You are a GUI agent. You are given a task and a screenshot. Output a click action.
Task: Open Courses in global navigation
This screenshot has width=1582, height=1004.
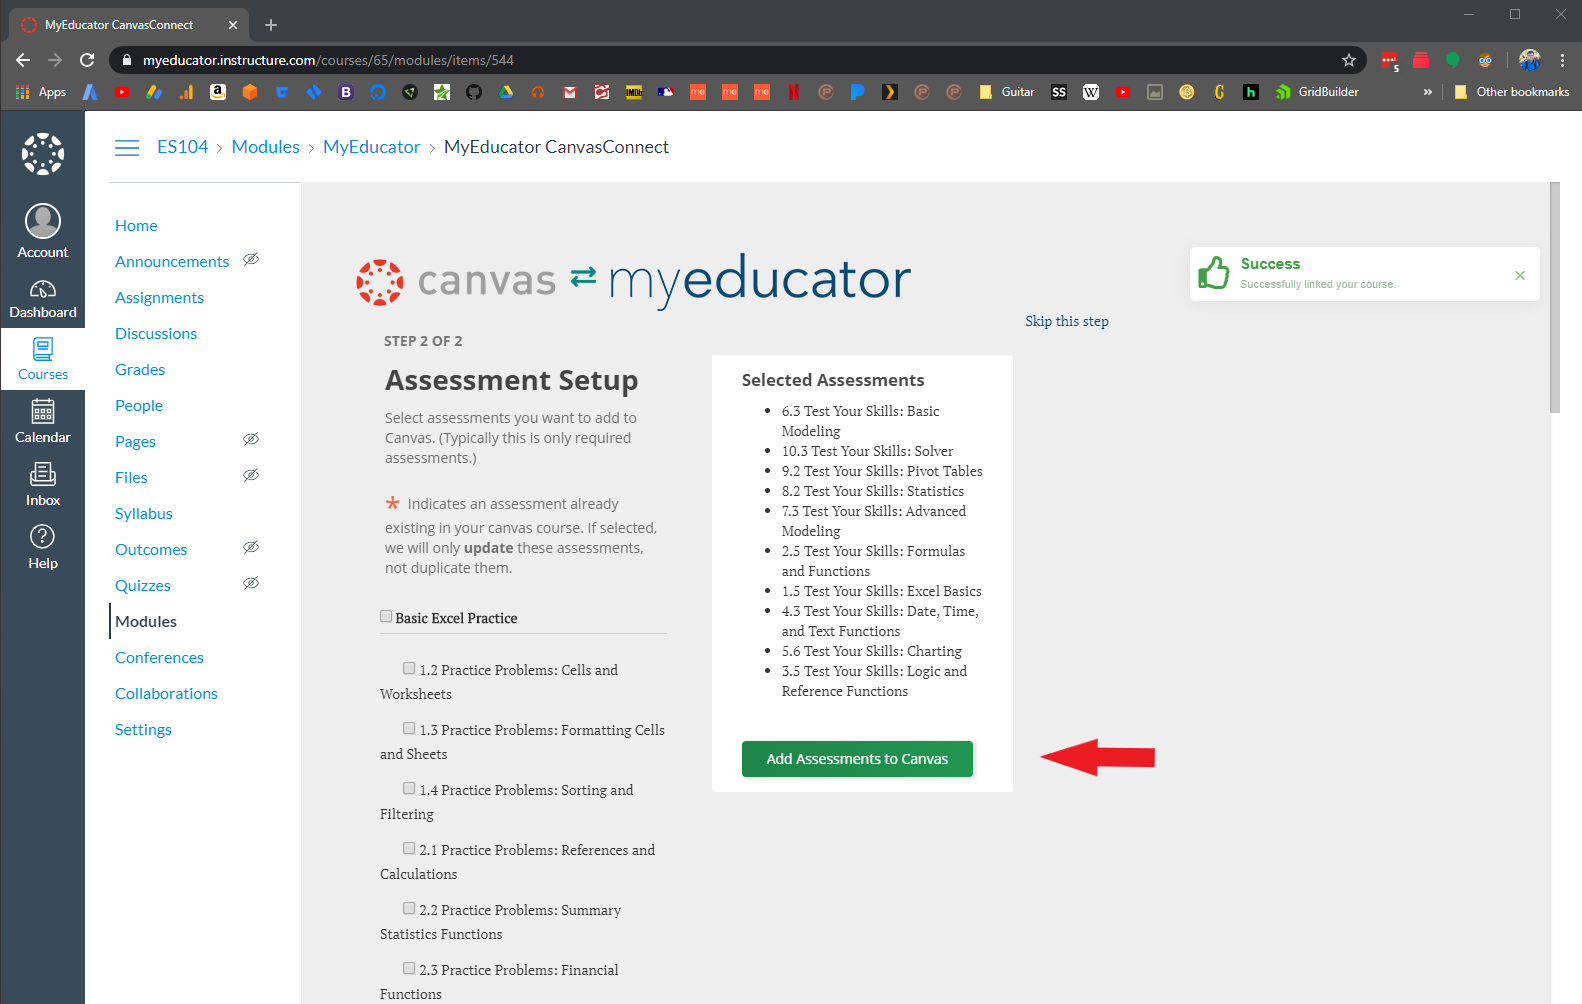(x=43, y=359)
